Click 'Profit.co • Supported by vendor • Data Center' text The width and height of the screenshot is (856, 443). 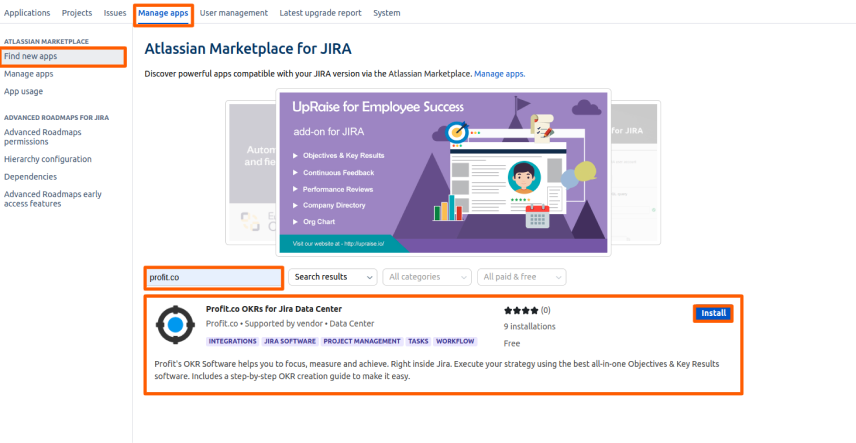pyautogui.click(x=290, y=324)
